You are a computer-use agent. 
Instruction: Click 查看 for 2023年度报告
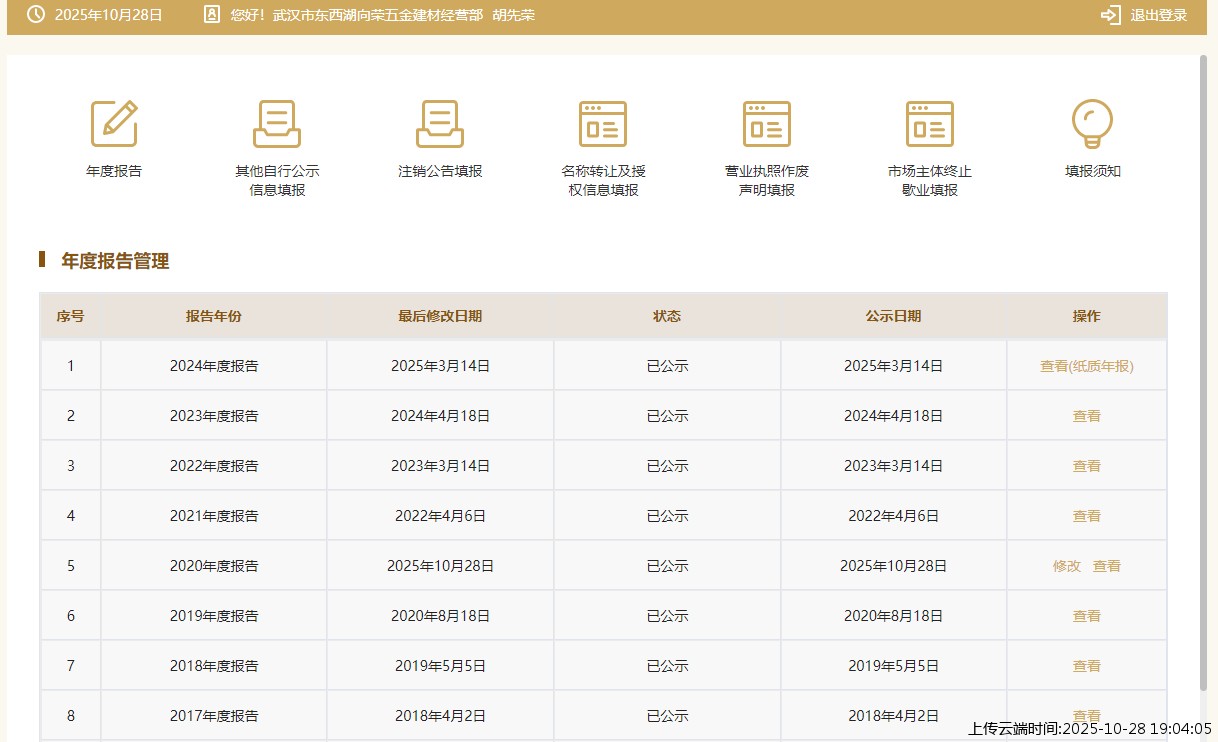(x=1086, y=416)
